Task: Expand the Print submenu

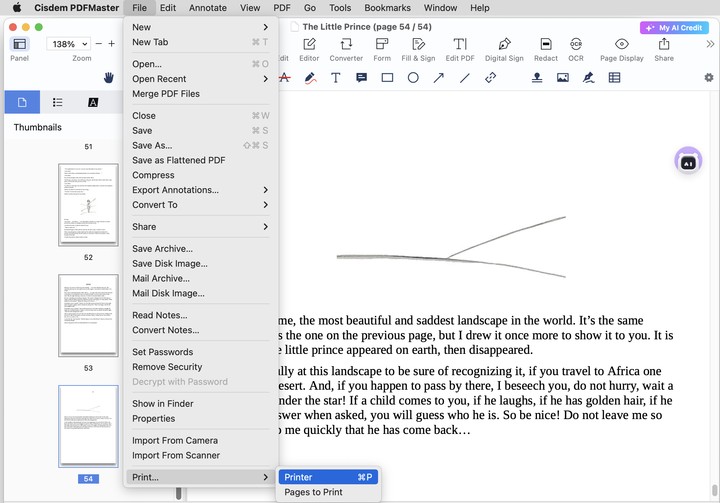Action: pos(201,477)
